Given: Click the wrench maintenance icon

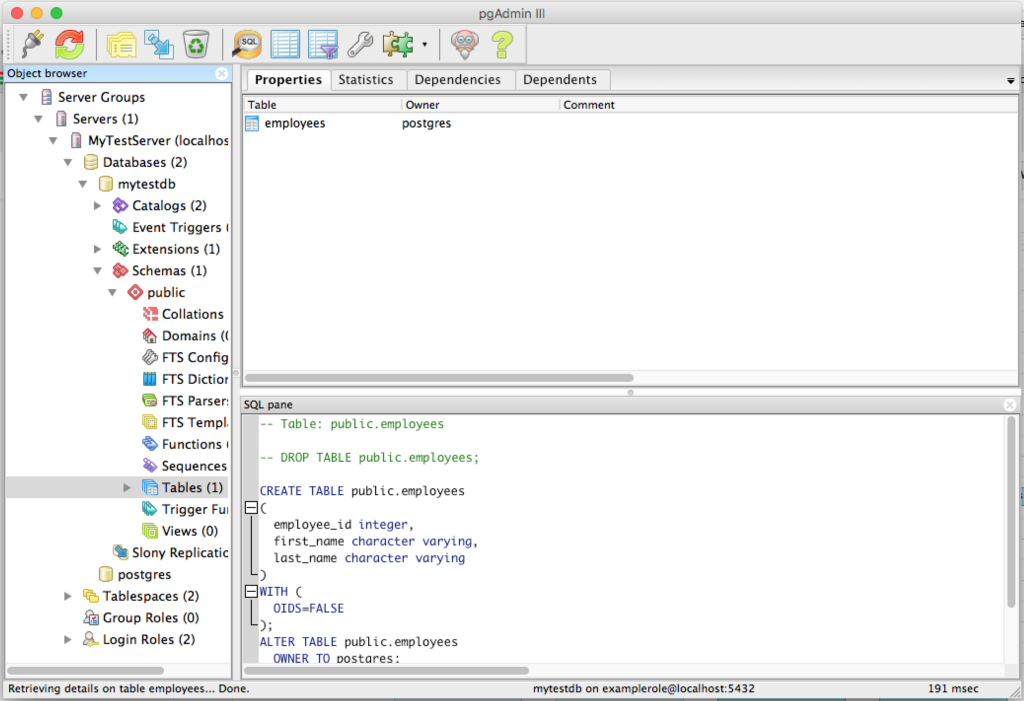Looking at the screenshot, I should (360, 44).
